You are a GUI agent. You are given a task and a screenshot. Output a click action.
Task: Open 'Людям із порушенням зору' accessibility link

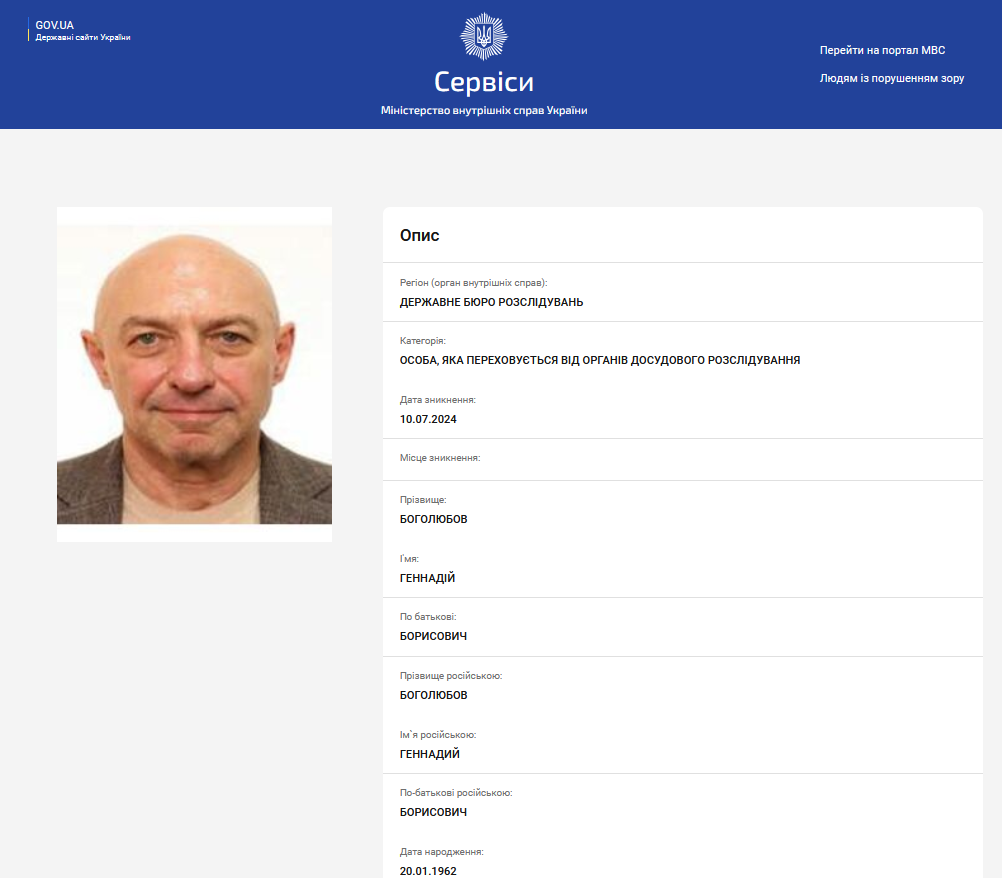click(x=891, y=78)
